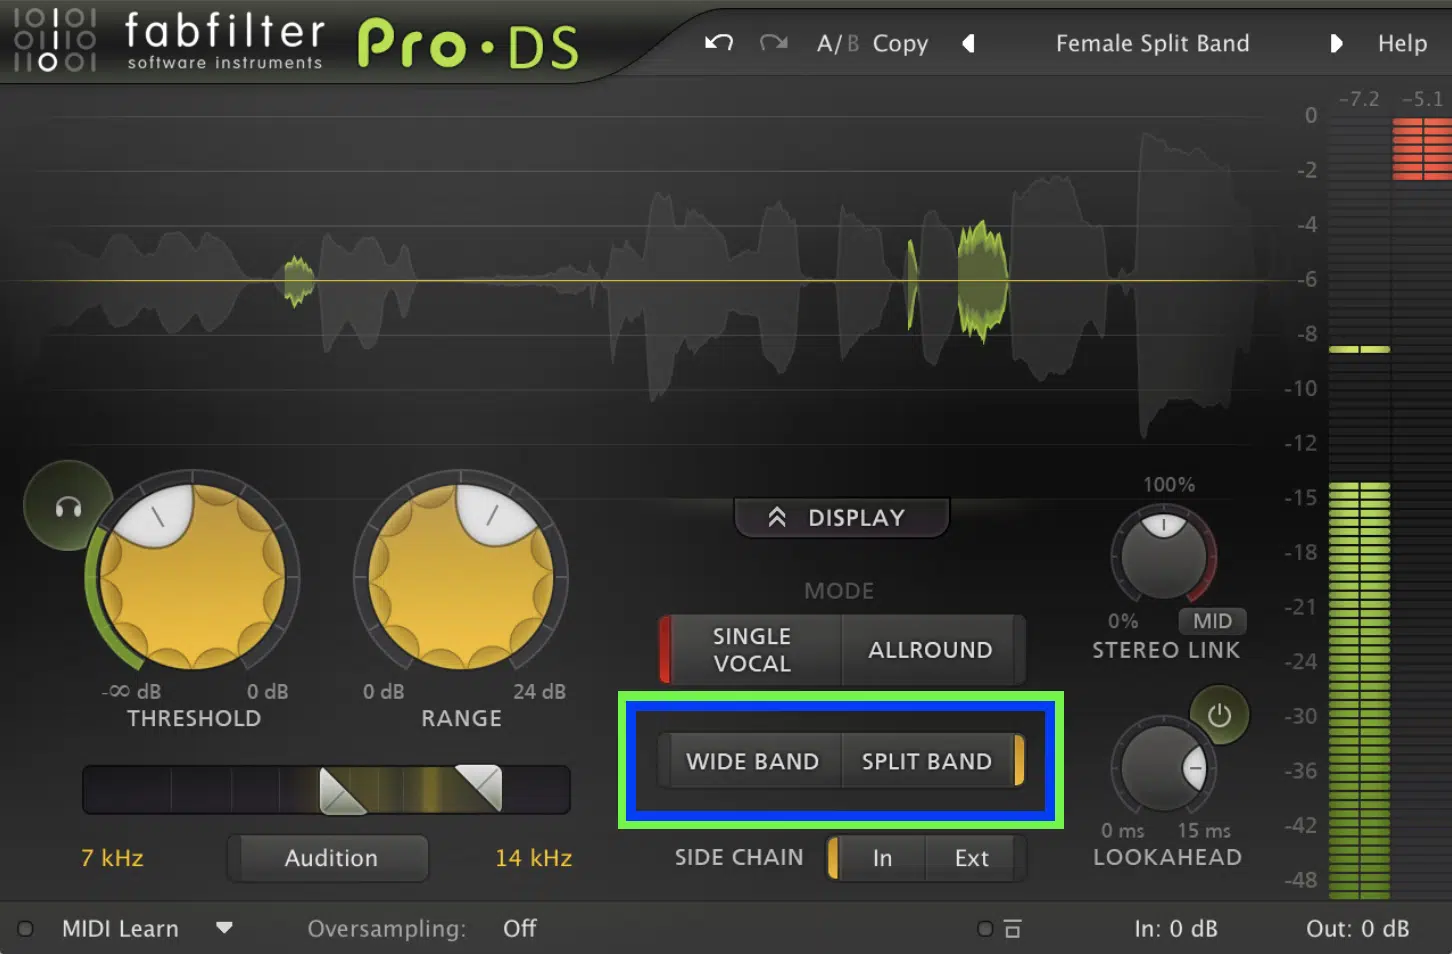Click the redo arrow icon
The height and width of the screenshot is (954, 1452).
pyautogui.click(x=773, y=43)
